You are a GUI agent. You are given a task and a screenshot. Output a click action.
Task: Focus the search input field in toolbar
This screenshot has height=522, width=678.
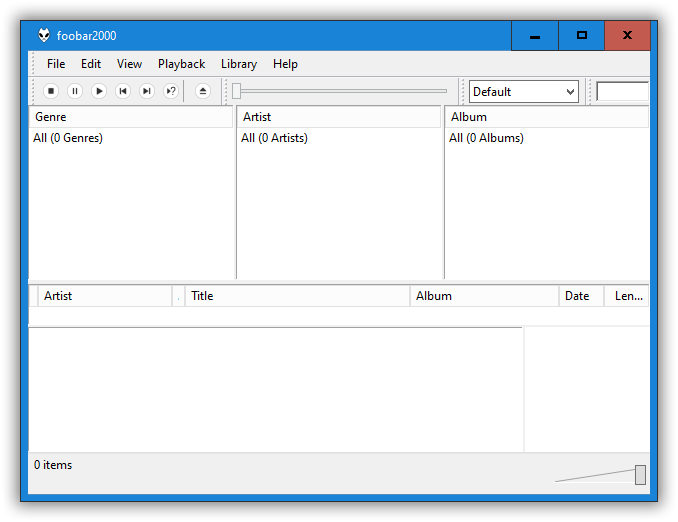[x=622, y=92]
